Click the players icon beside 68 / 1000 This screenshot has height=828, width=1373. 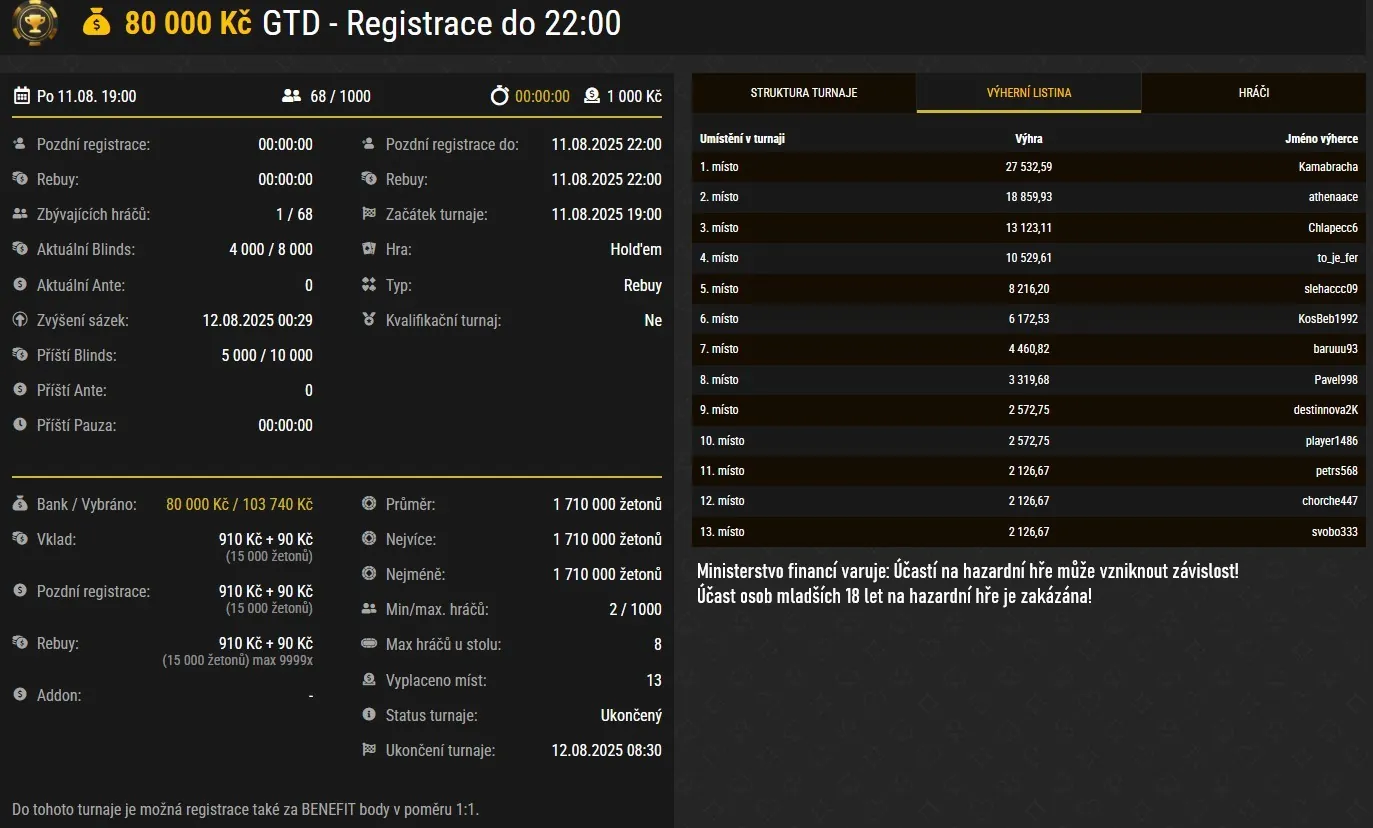pos(291,96)
